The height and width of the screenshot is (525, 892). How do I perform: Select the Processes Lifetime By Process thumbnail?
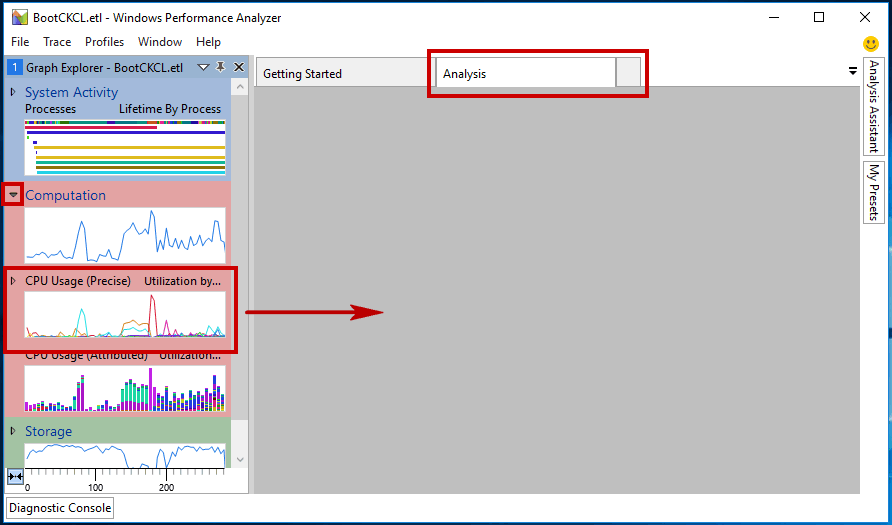(125, 147)
